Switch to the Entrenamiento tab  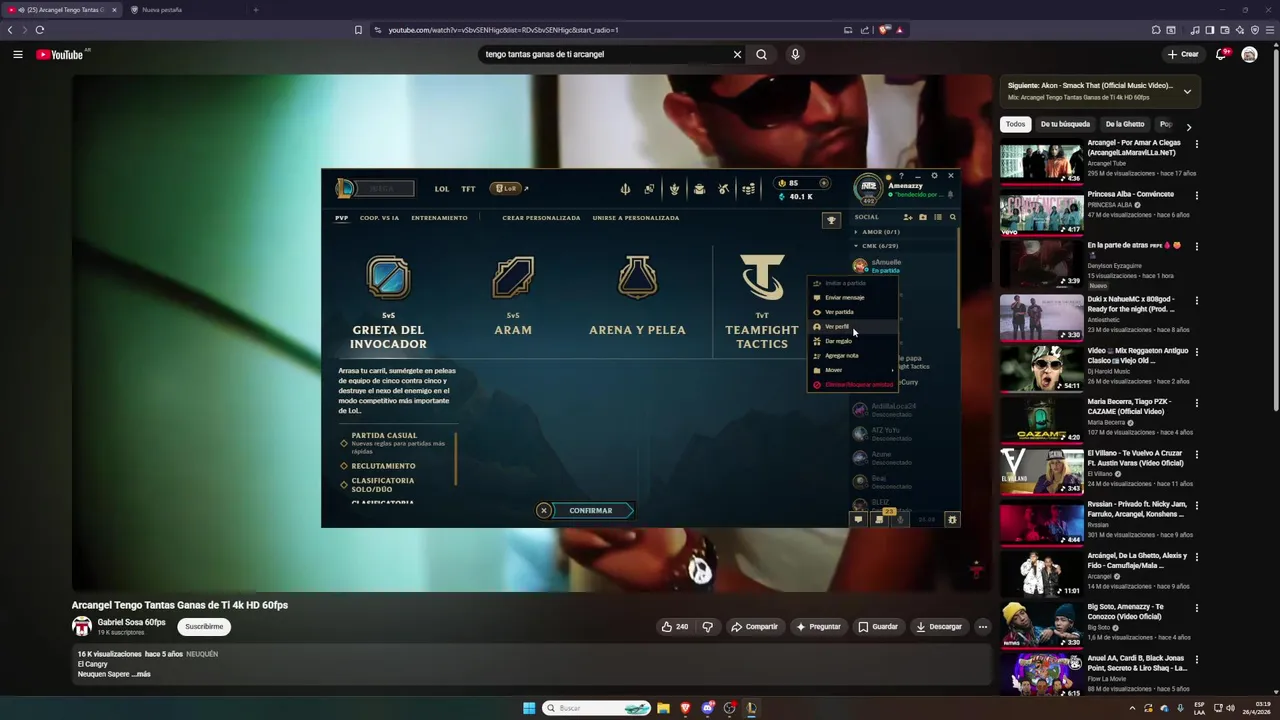(x=439, y=218)
